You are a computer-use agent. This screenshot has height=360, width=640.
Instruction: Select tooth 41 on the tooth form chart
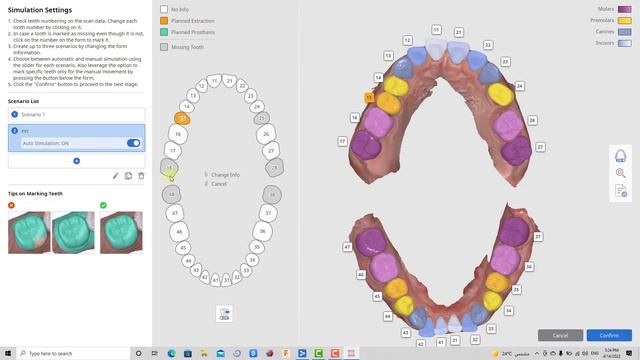(216, 280)
